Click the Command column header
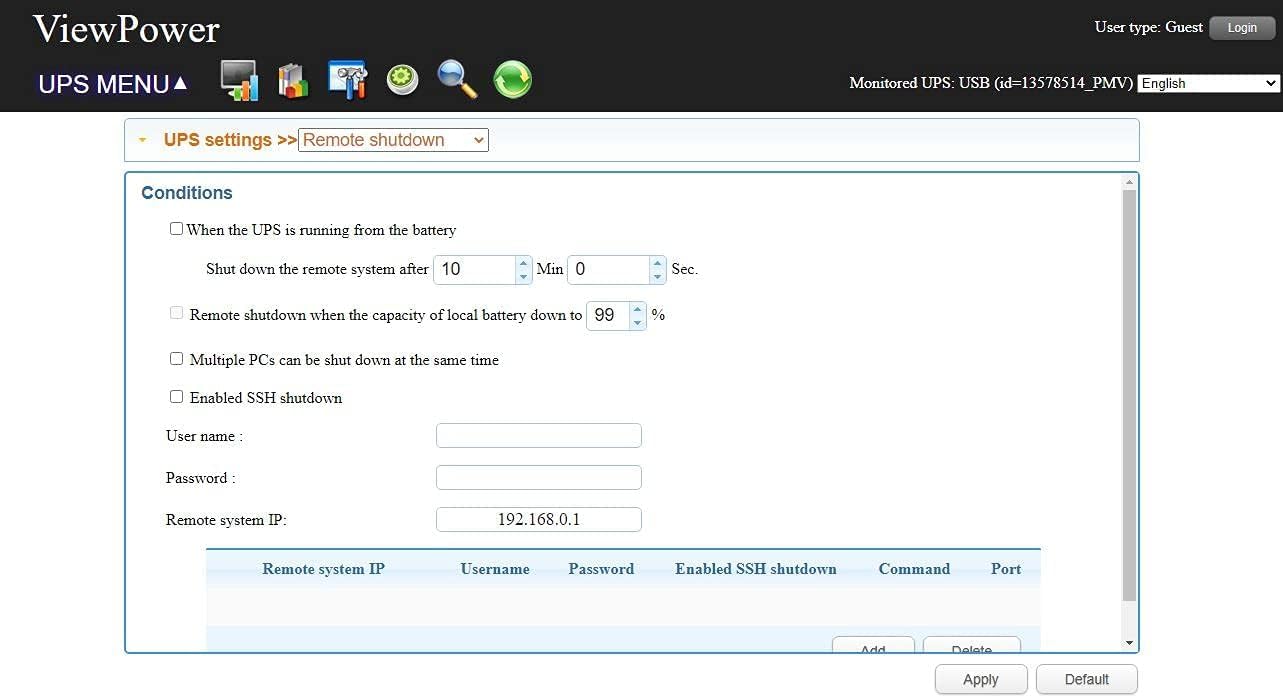 (914, 569)
